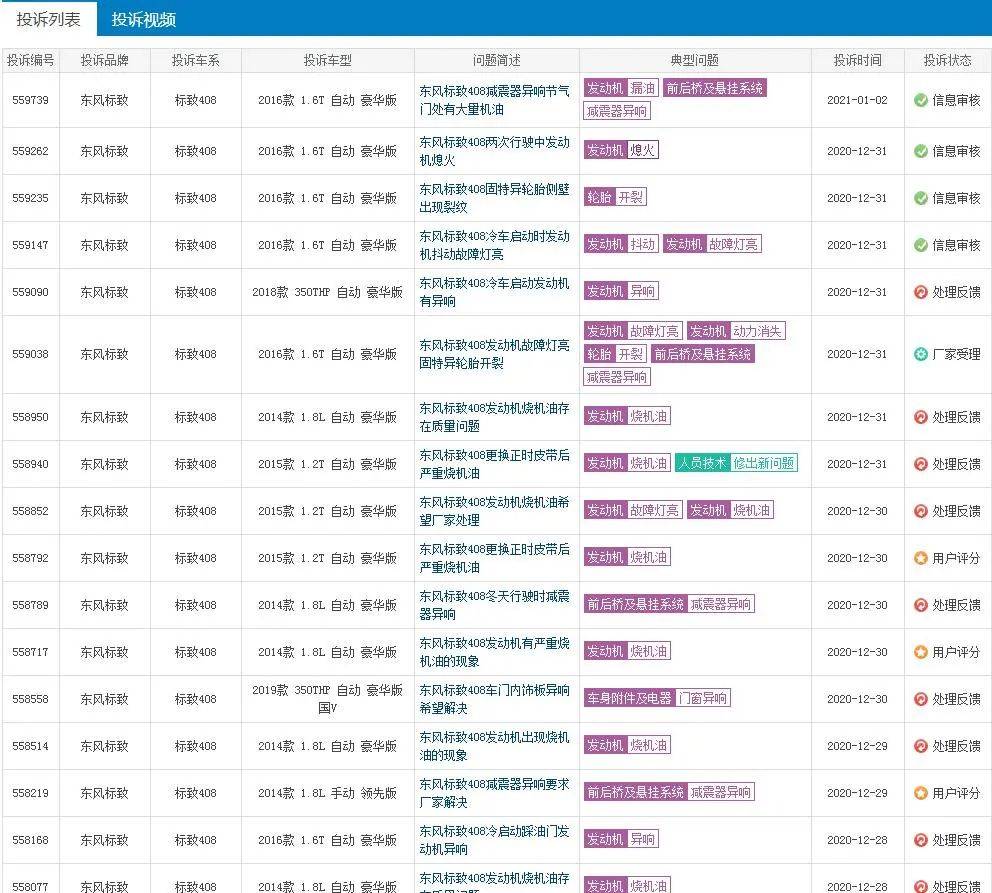Click the red status icon in row 558789
Screen dimensions: 992x893
pyautogui.click(x=921, y=605)
